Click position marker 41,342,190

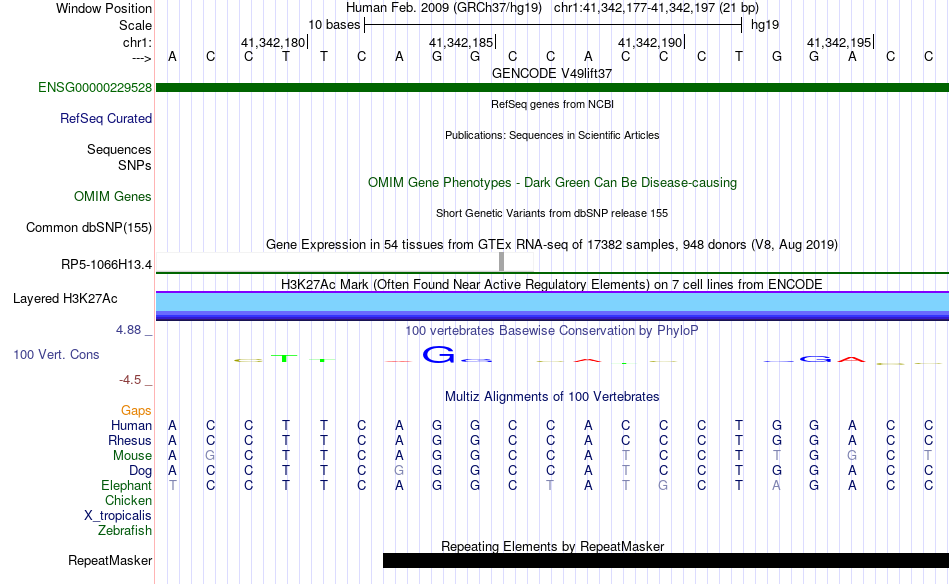650,42
